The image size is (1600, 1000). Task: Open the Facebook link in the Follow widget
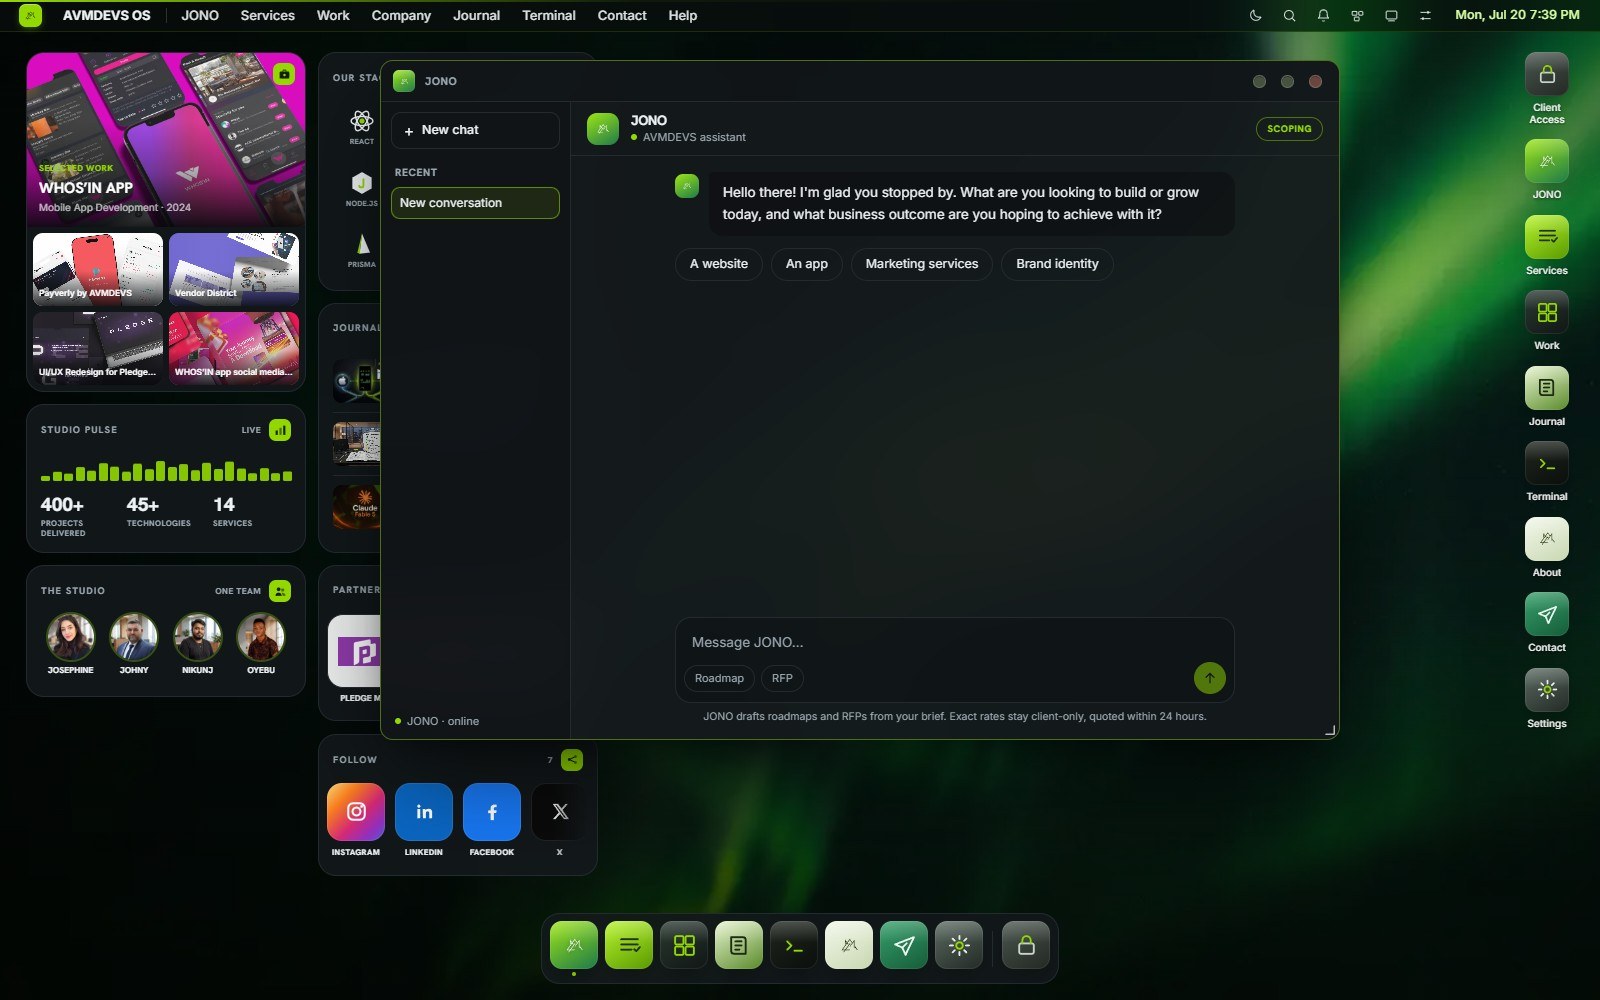click(x=492, y=812)
